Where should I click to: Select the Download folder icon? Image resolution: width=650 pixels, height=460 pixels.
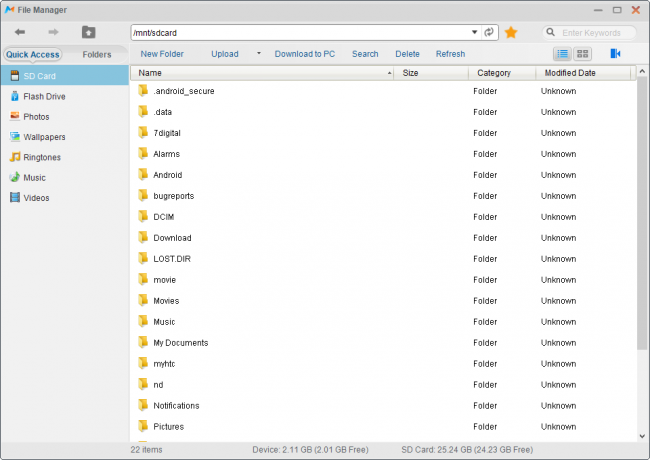[x=143, y=237]
